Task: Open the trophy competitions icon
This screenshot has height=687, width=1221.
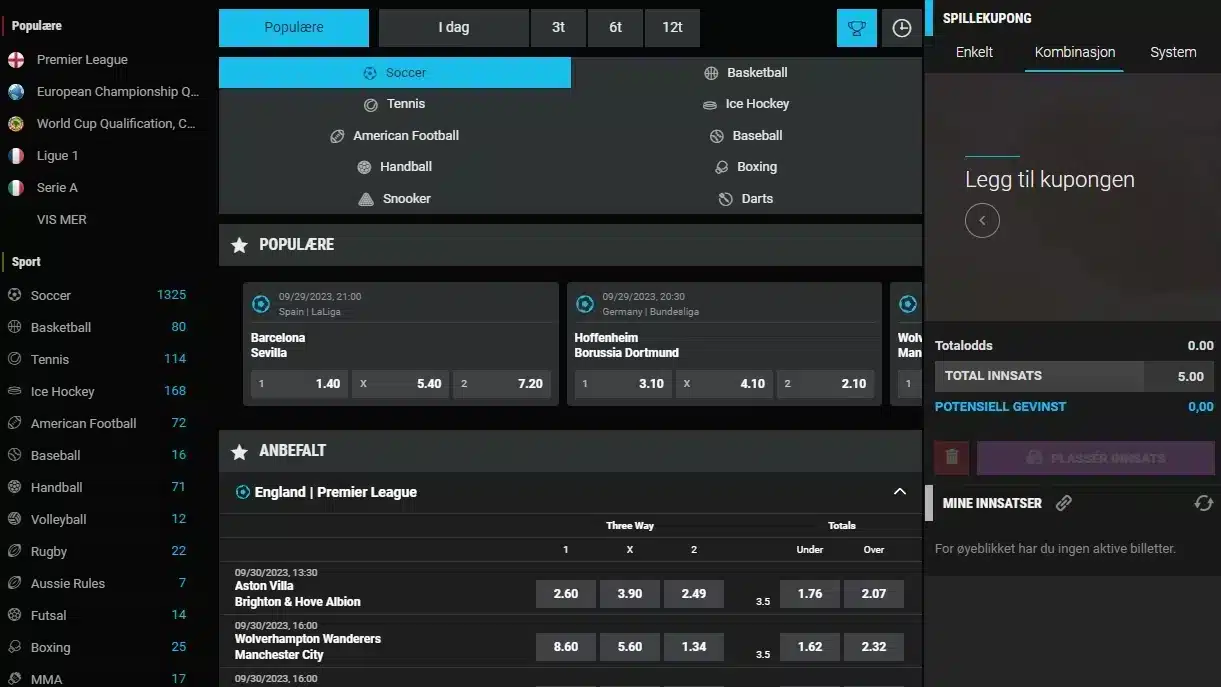Action: [x=856, y=28]
